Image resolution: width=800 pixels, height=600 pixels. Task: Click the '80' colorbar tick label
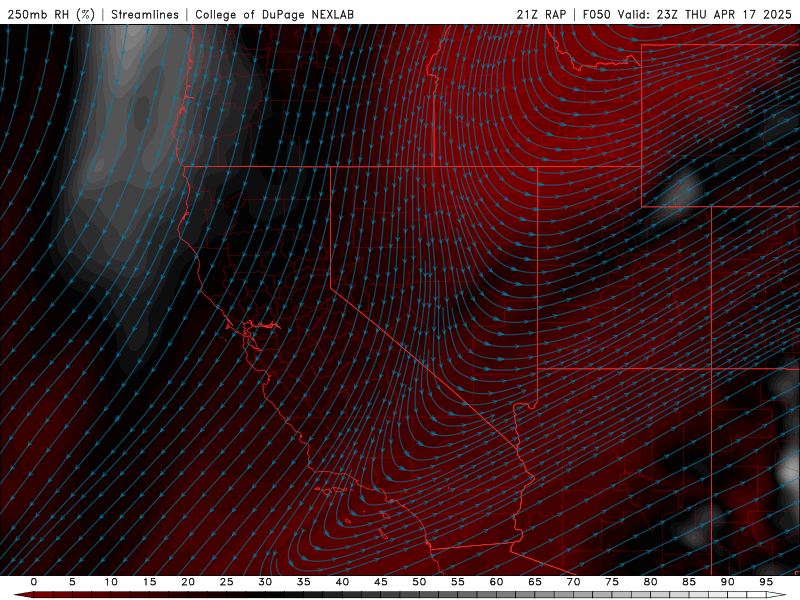coord(650,582)
